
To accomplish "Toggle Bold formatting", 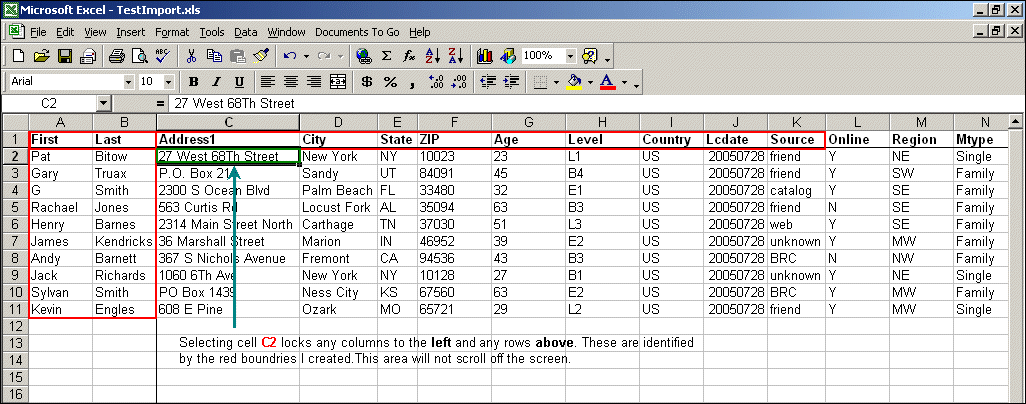I will pyautogui.click(x=194, y=82).
